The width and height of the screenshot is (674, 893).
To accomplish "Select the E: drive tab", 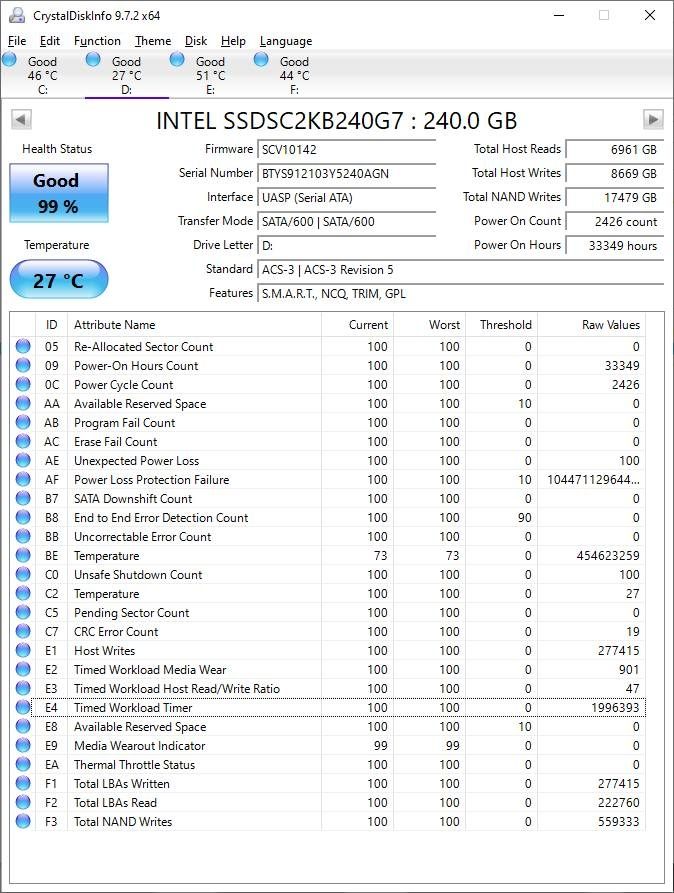I will pos(210,75).
